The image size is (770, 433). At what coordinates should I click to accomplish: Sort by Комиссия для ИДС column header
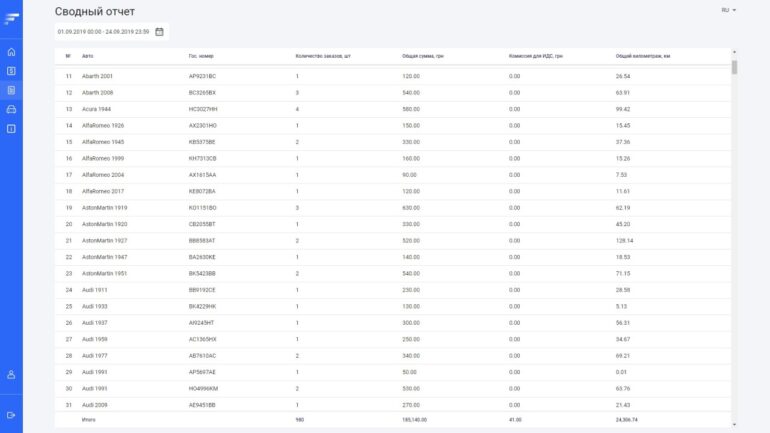(536, 56)
